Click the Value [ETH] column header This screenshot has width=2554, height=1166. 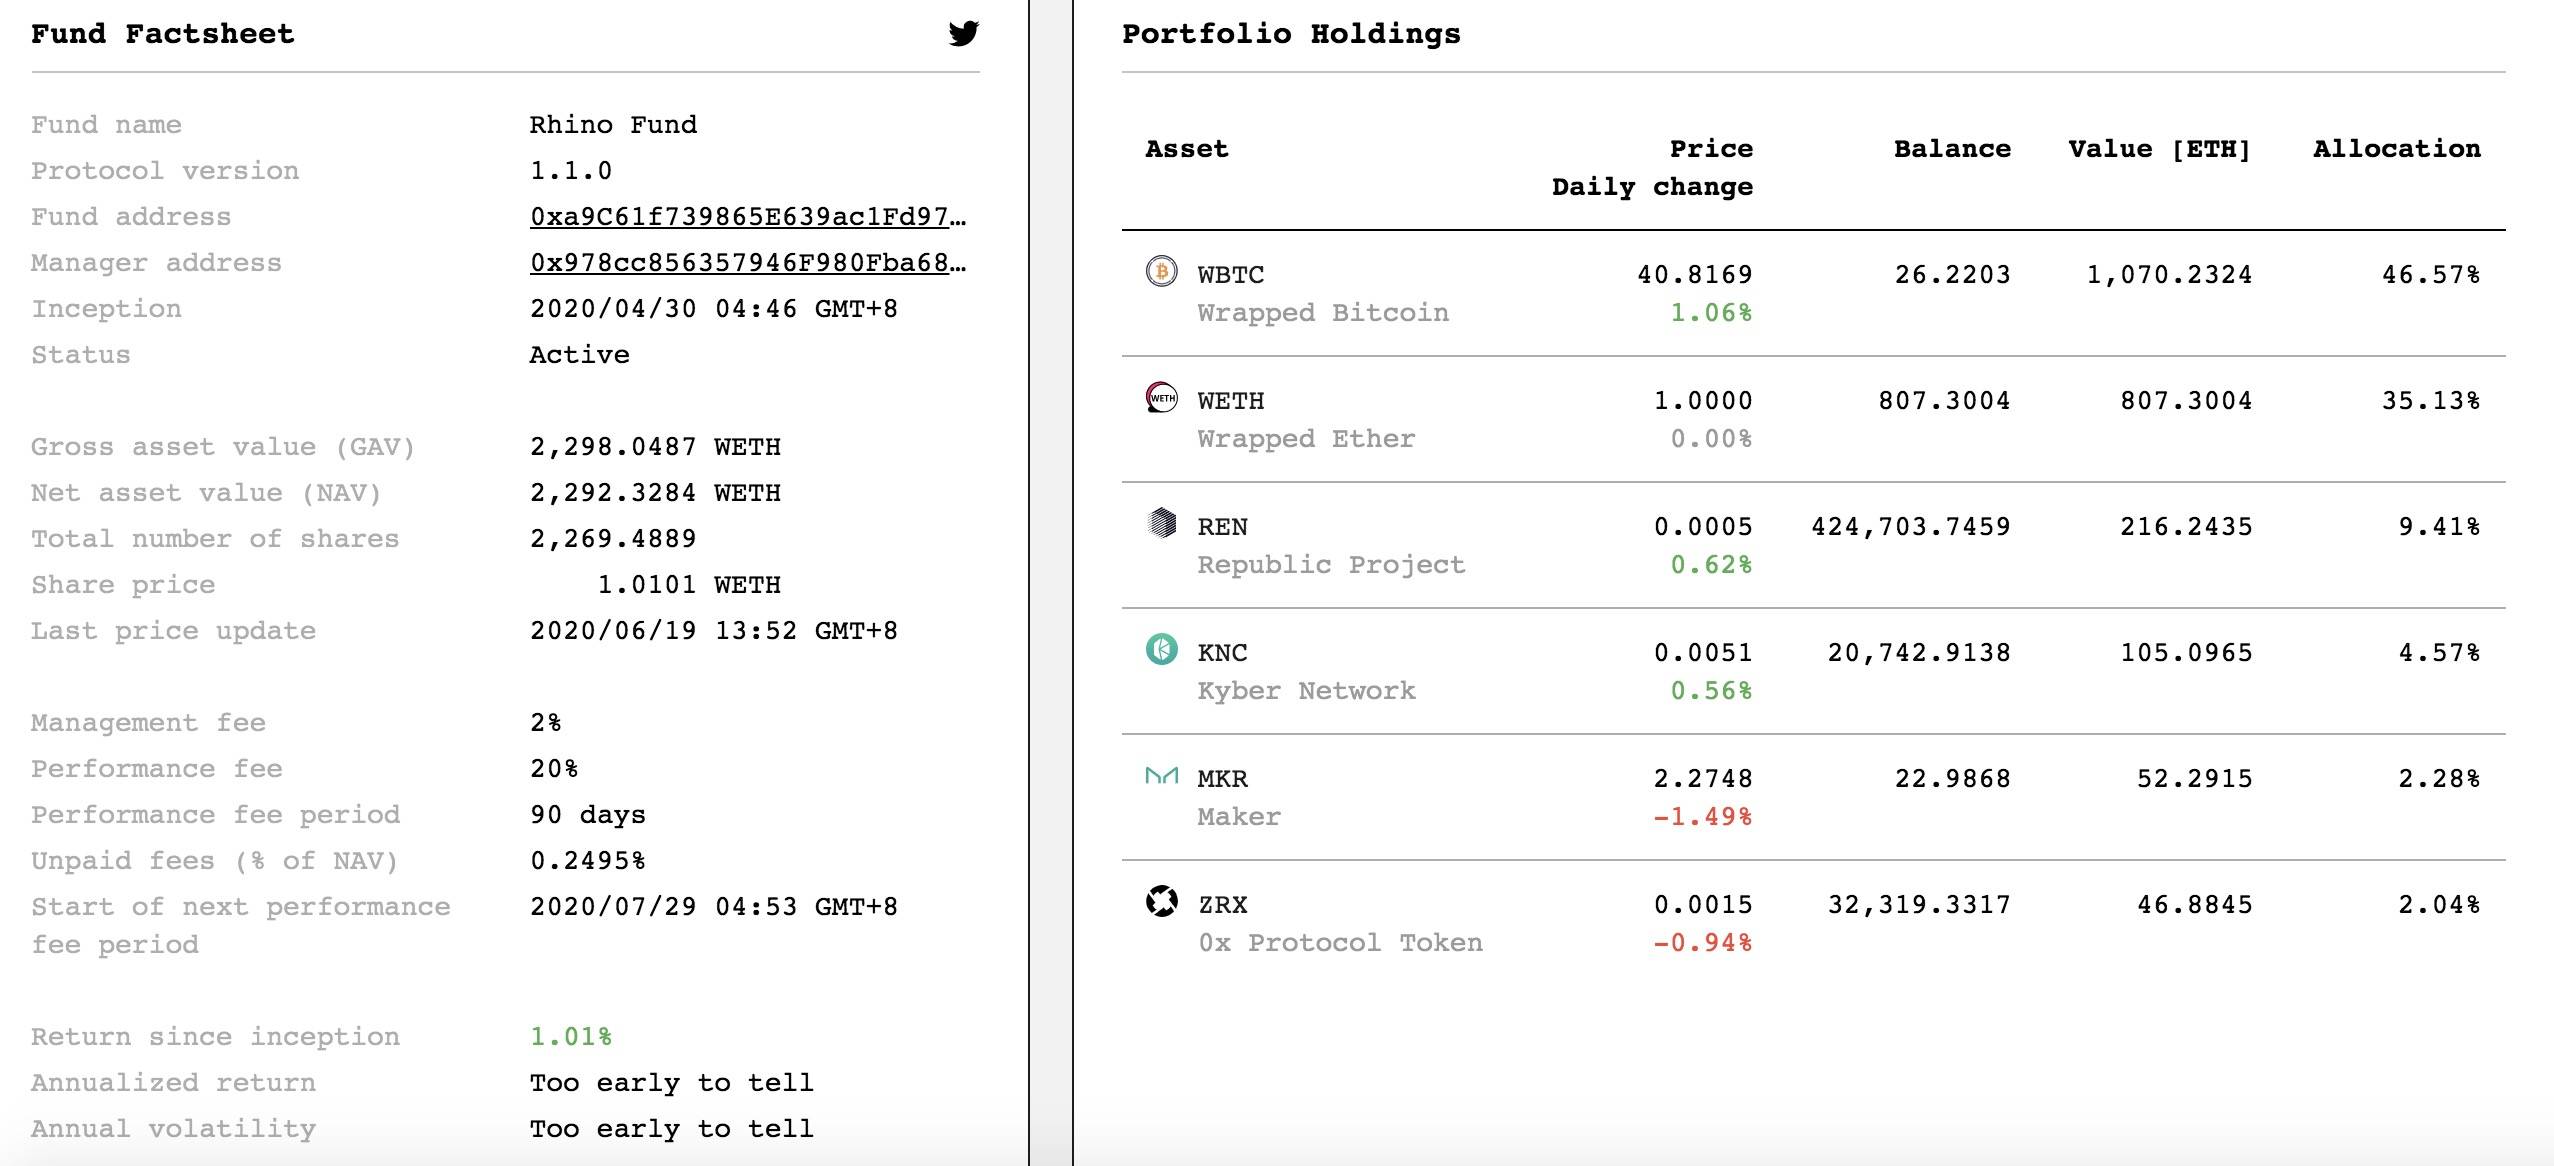[2160, 149]
